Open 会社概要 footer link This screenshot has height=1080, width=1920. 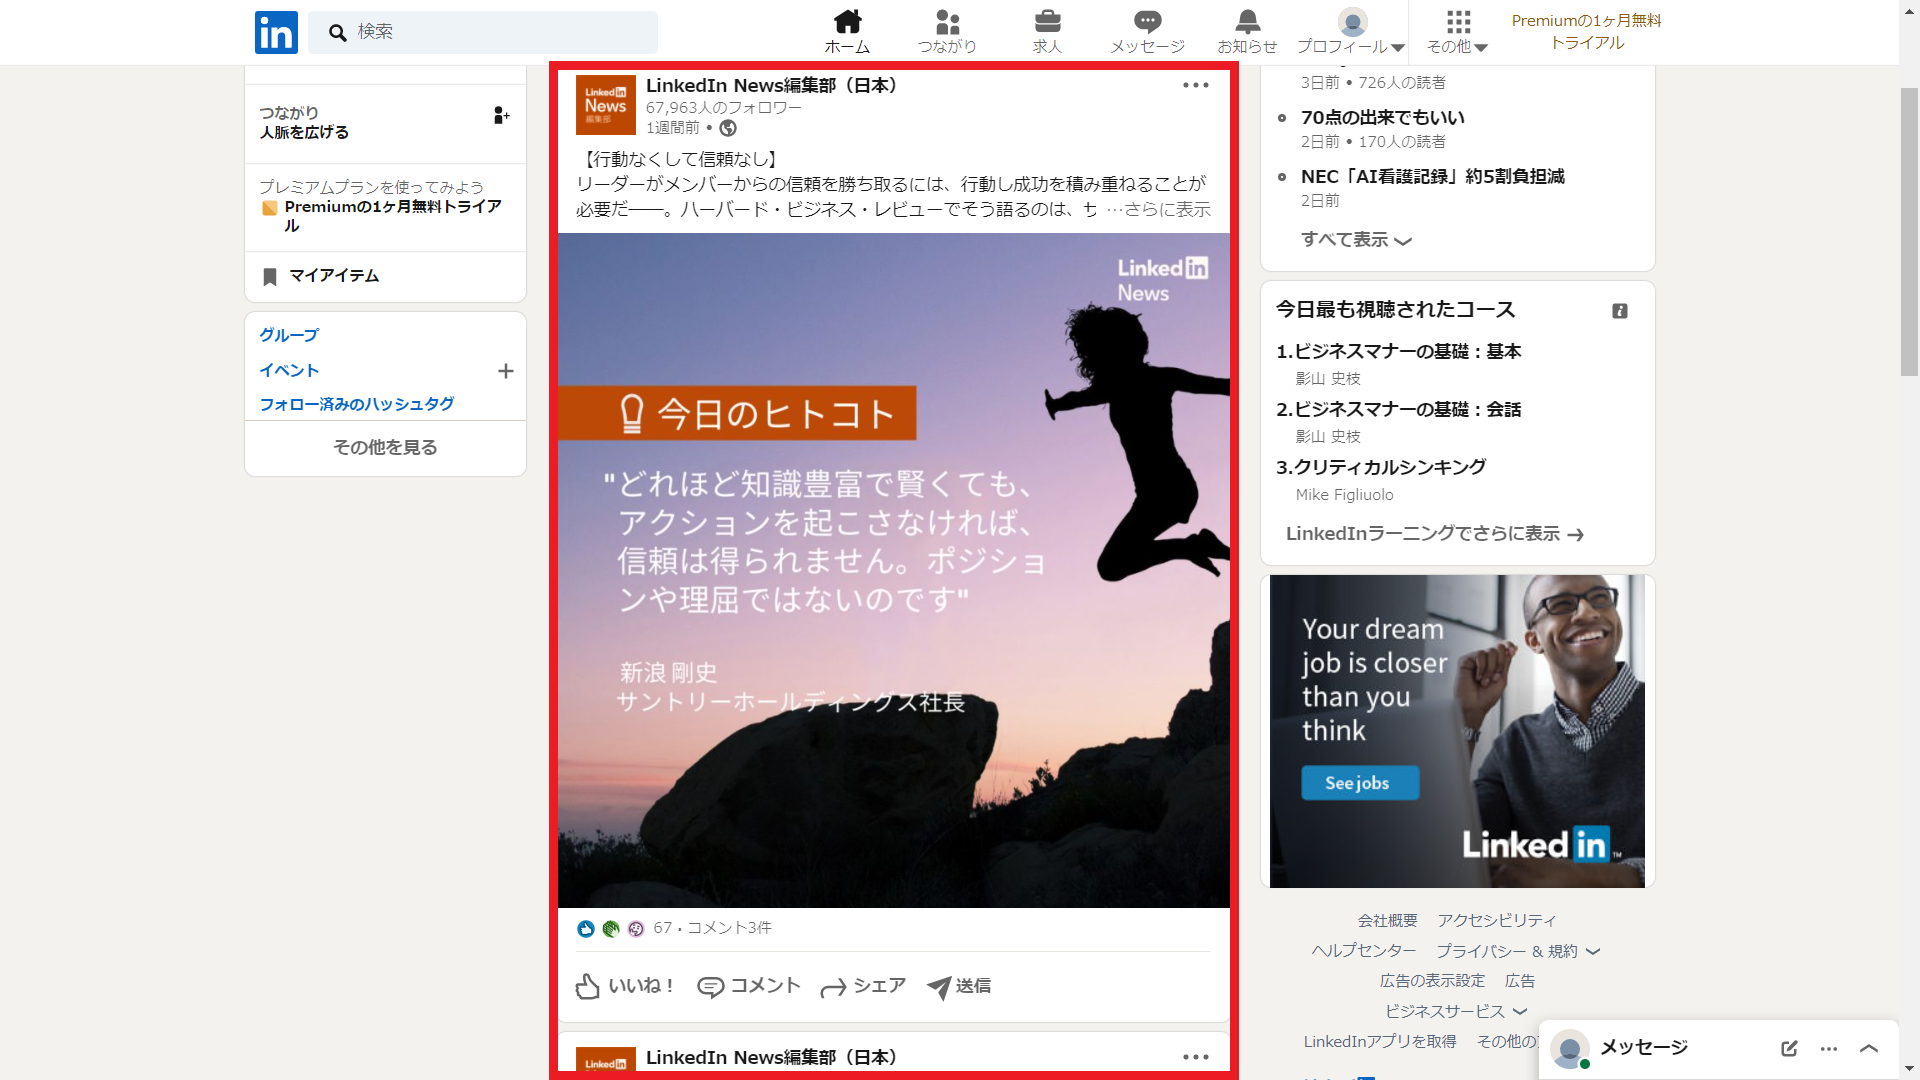(x=1387, y=920)
